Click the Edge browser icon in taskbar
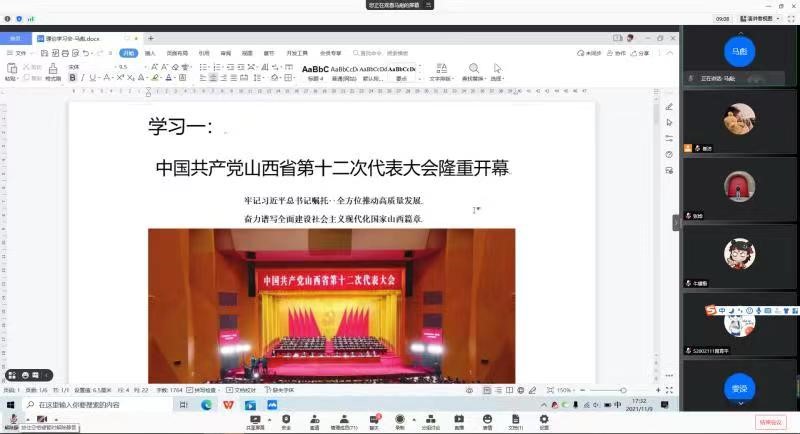Viewport: 800px width, 434px height. click(207, 405)
